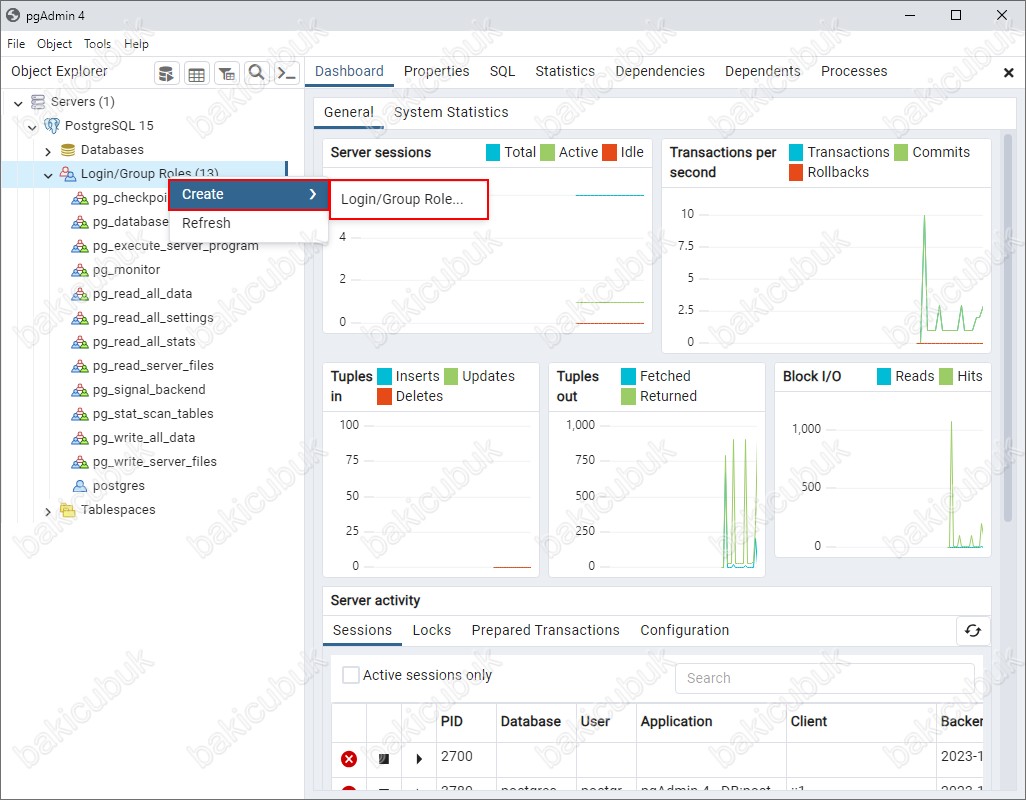Click the PostgreSQL 15 elephant icon
The width and height of the screenshot is (1026, 800).
pos(52,126)
